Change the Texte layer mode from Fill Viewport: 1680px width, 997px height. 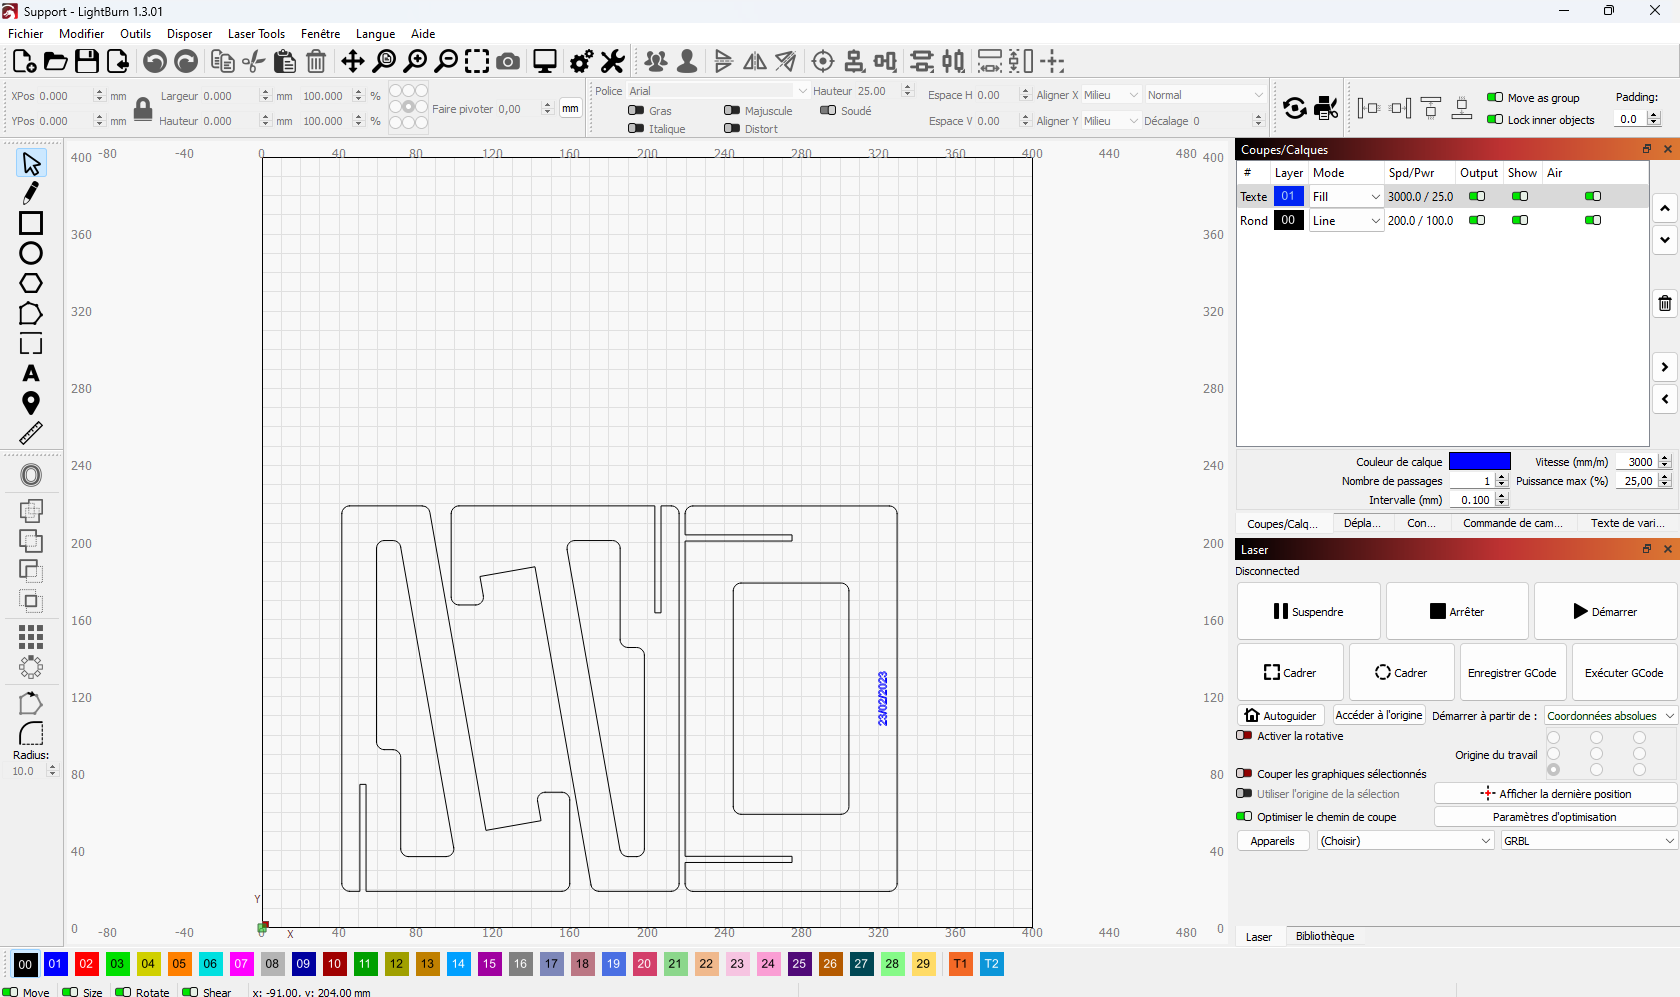[1345, 196]
